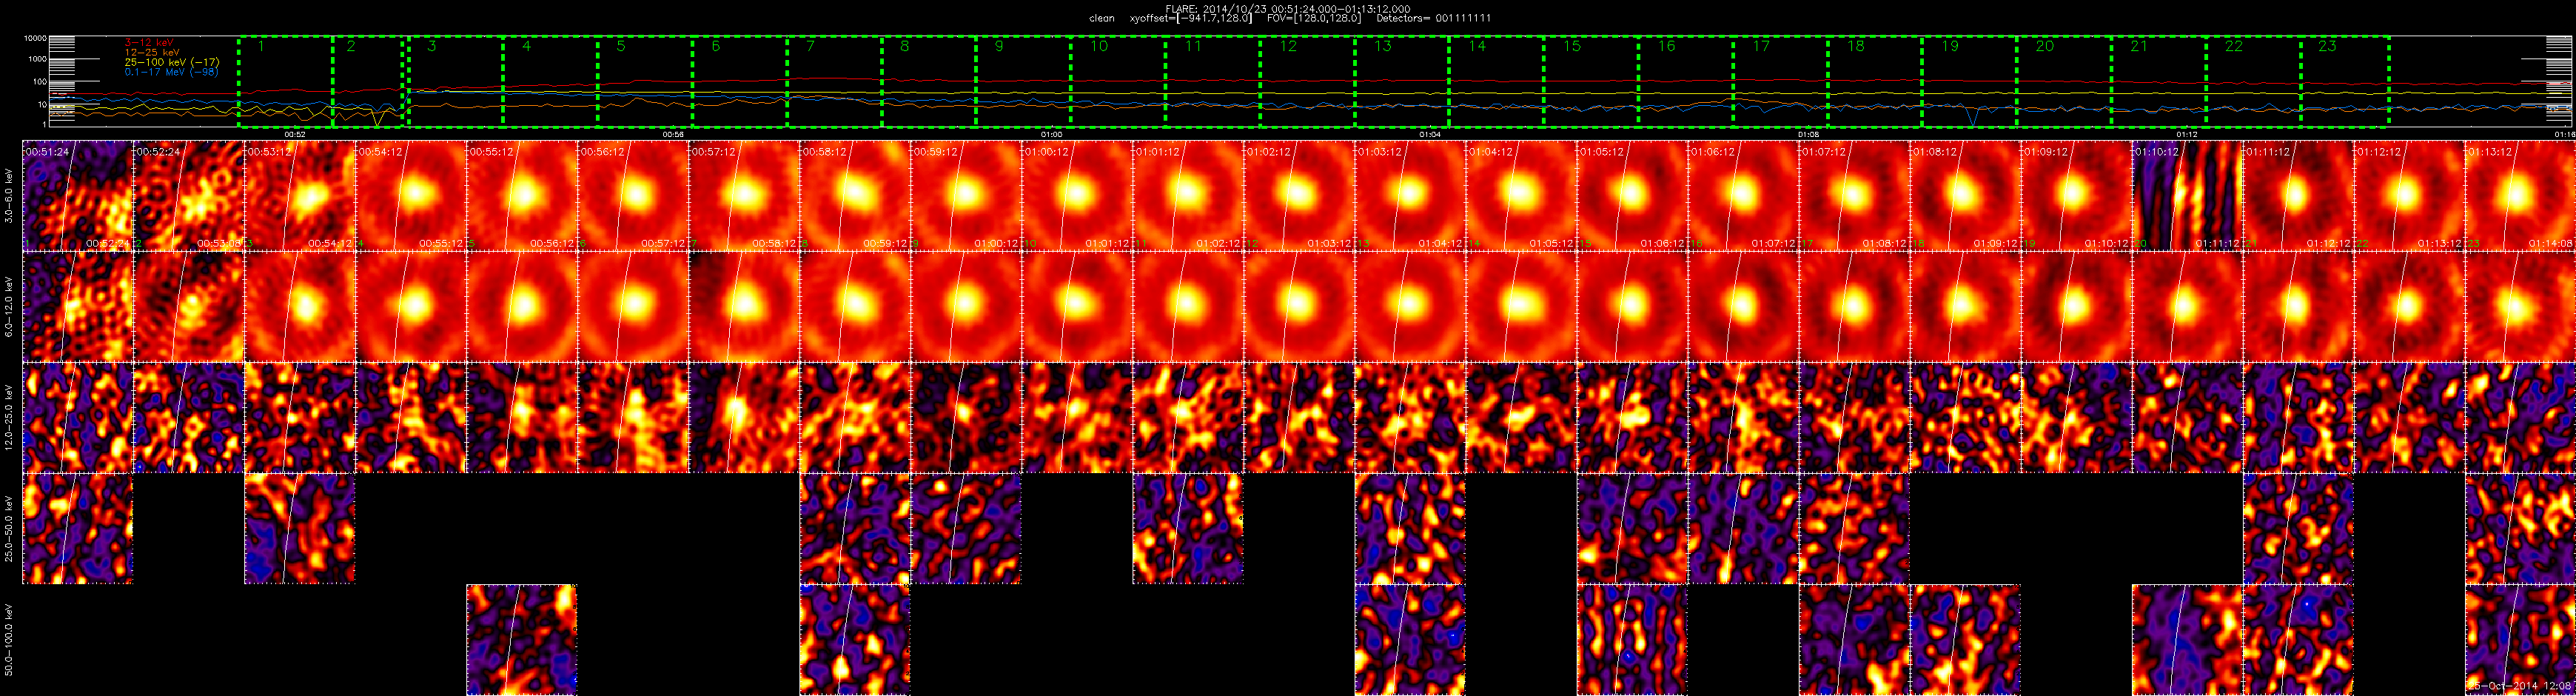Screen dimensions: 2576x696
Task: Pick interval 3 on the light-curve timeline
Action: click(455, 82)
